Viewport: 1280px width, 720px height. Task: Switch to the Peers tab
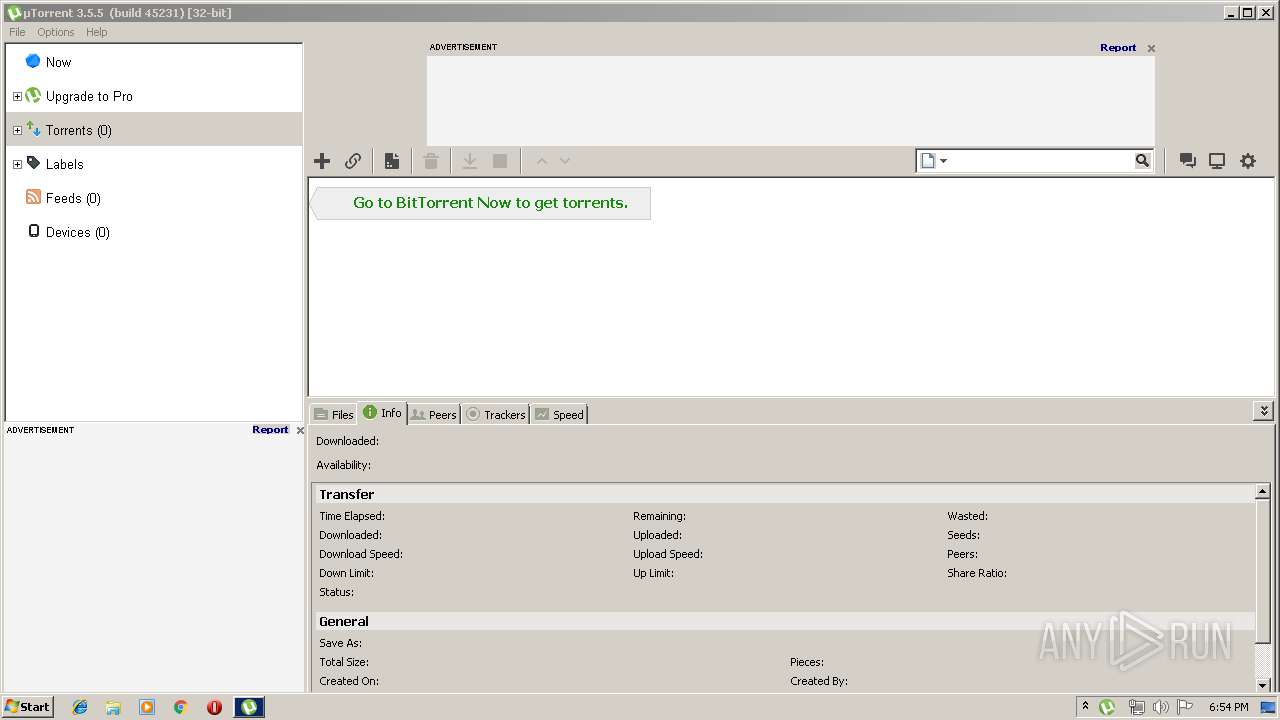pyautogui.click(x=434, y=414)
